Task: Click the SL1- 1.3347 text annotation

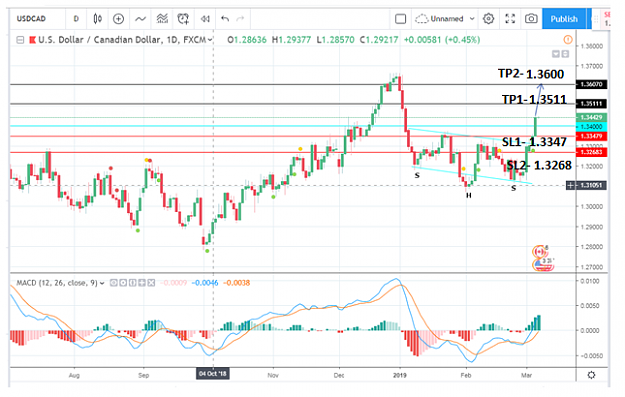Action: [x=534, y=142]
